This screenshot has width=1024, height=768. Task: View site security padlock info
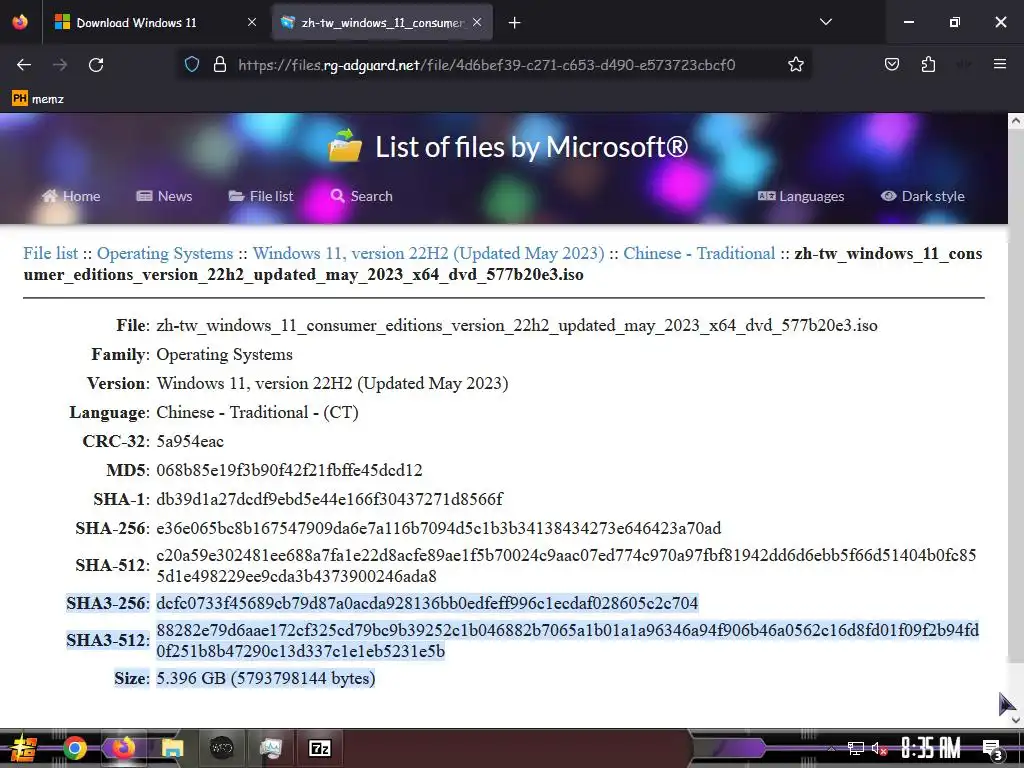click(220, 65)
